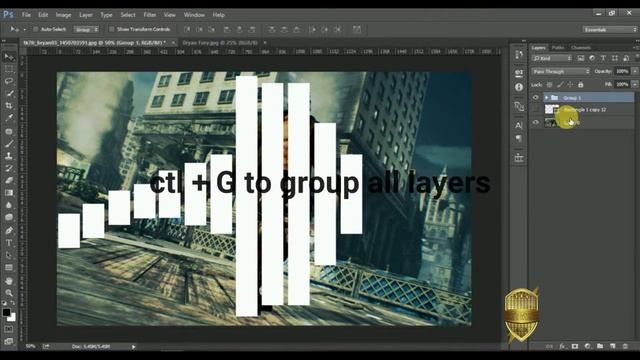Image resolution: width=640 pixels, height=360 pixels.
Task: Open the Move tool preset picker arrow
Action: point(24,29)
